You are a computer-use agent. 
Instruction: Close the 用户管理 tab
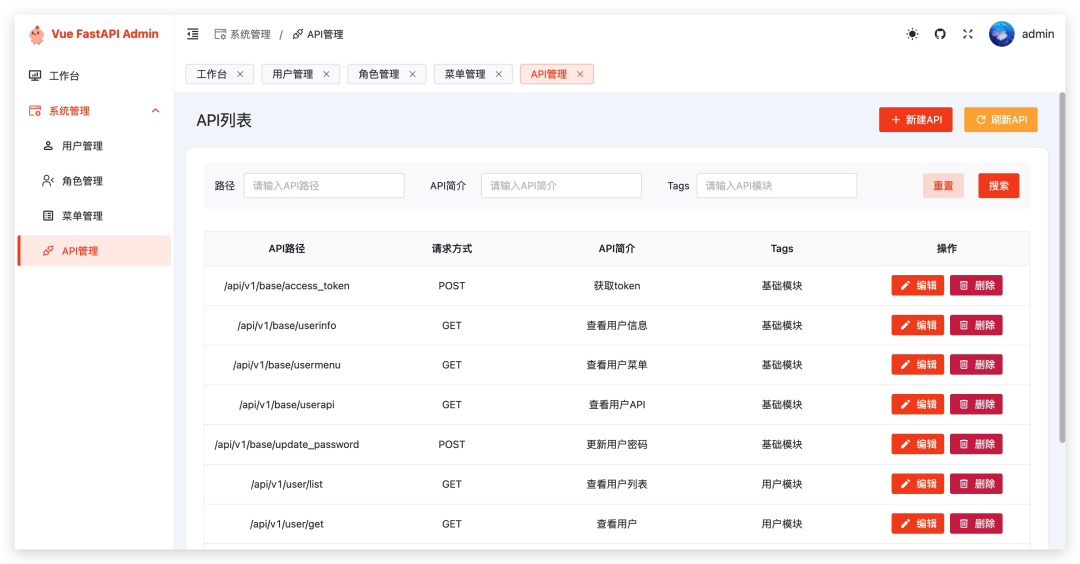pyautogui.click(x=326, y=74)
